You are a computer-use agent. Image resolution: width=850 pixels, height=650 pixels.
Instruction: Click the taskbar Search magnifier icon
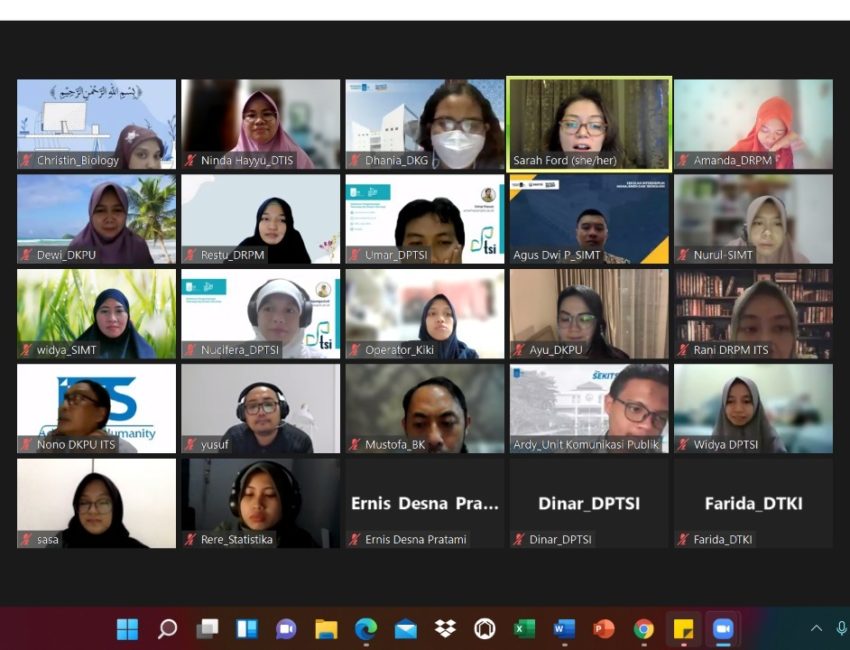pos(167,629)
